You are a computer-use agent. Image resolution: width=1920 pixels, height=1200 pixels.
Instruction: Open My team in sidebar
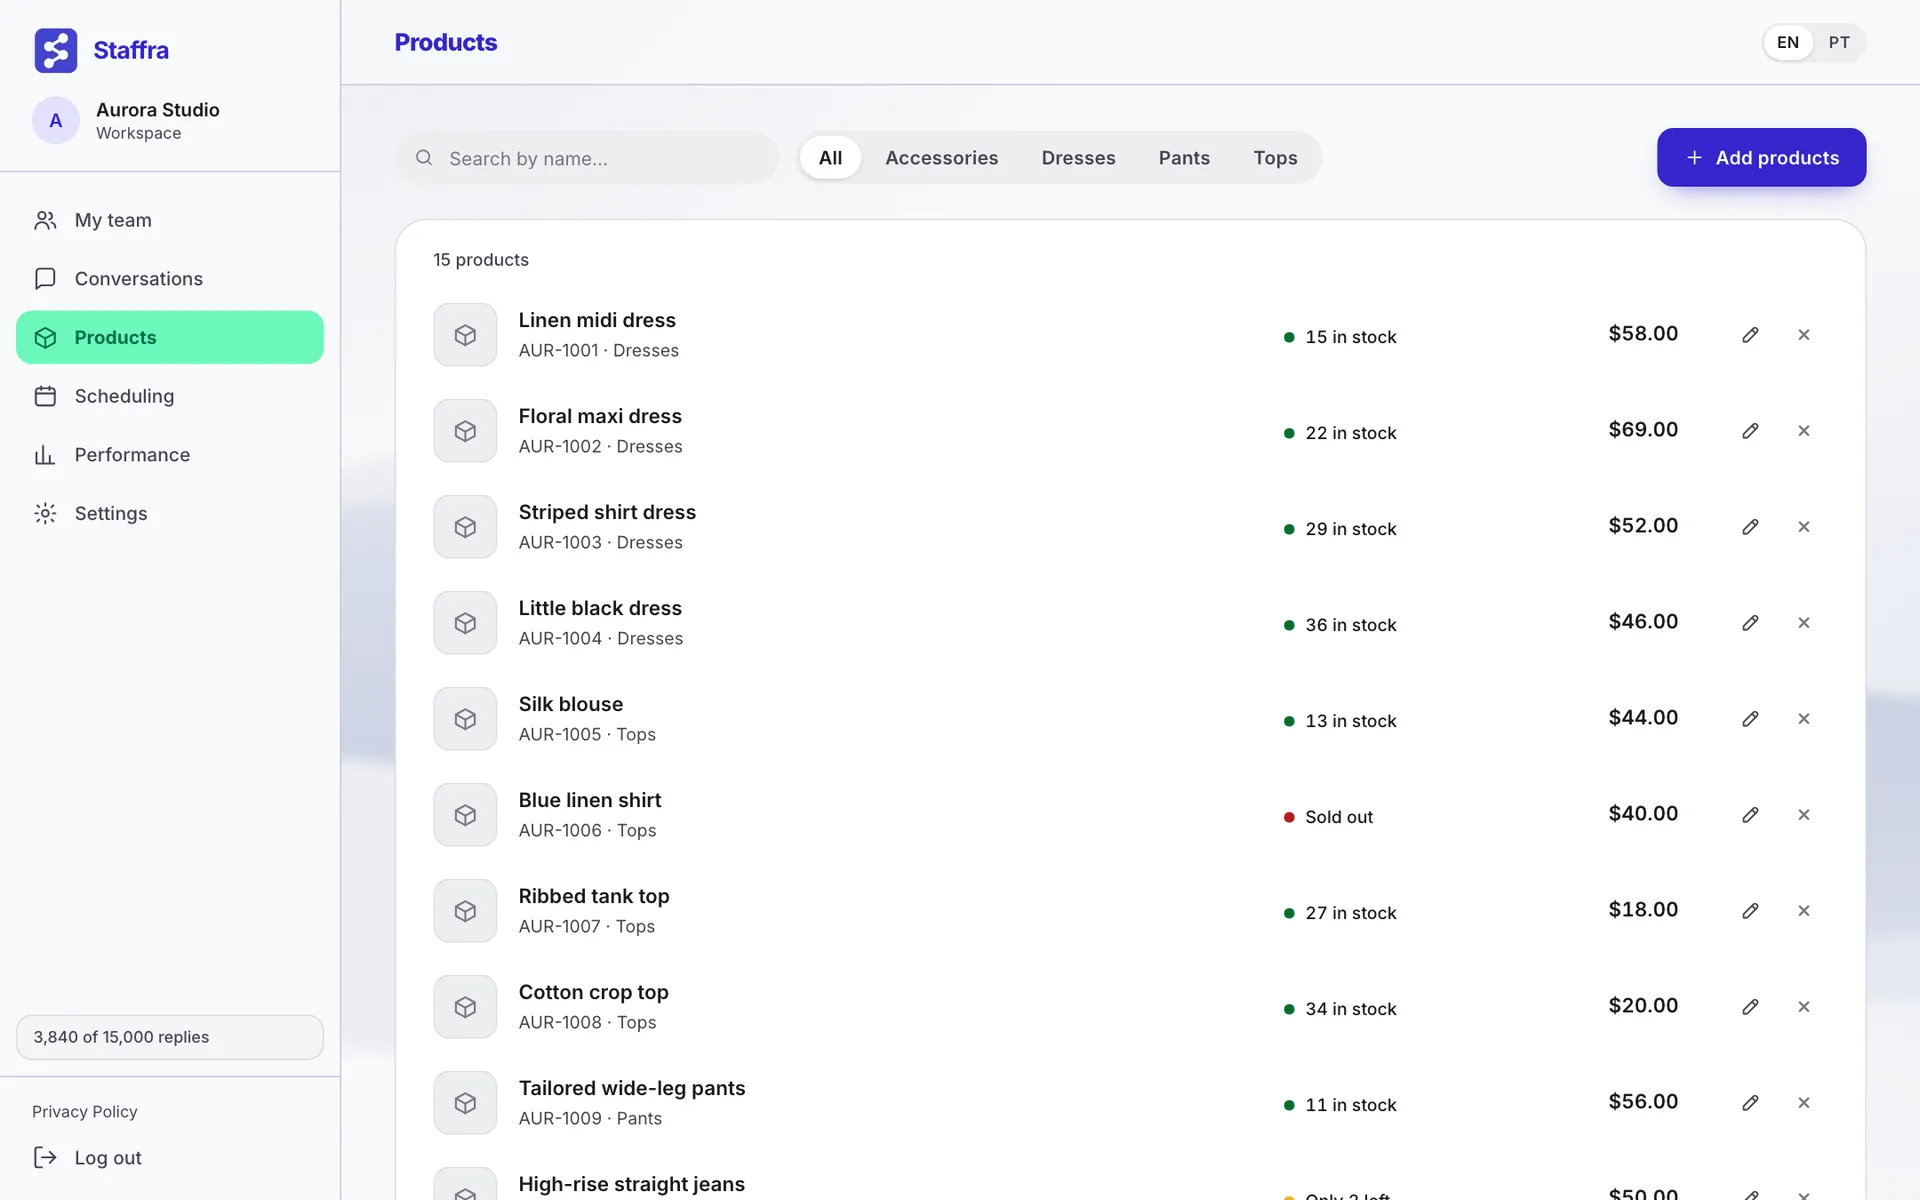(170, 220)
